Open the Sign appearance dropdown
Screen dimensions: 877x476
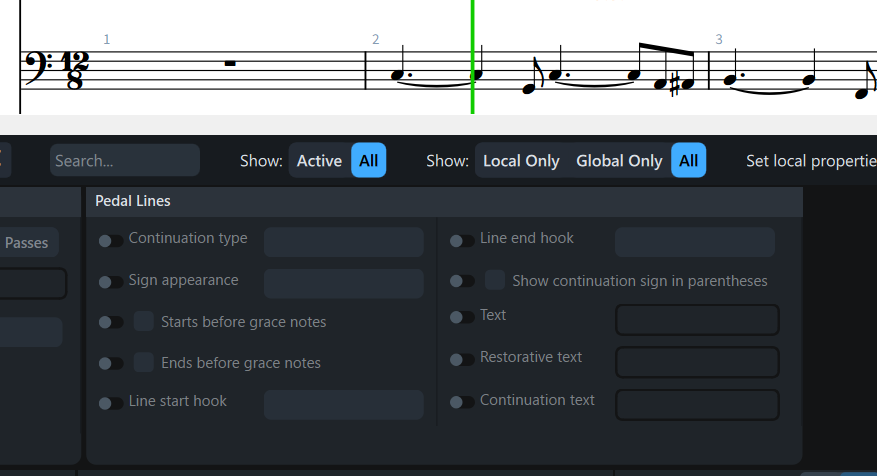point(343,283)
